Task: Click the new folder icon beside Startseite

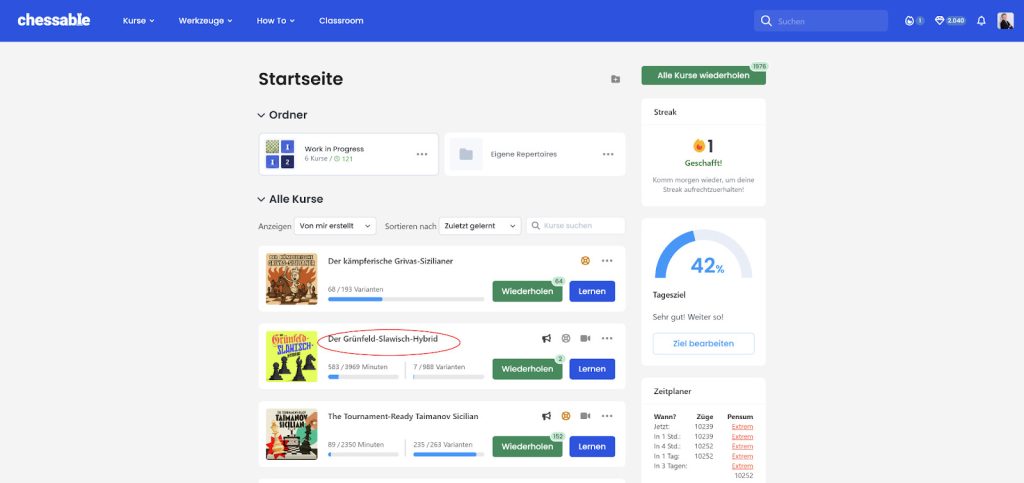Action: [x=615, y=79]
